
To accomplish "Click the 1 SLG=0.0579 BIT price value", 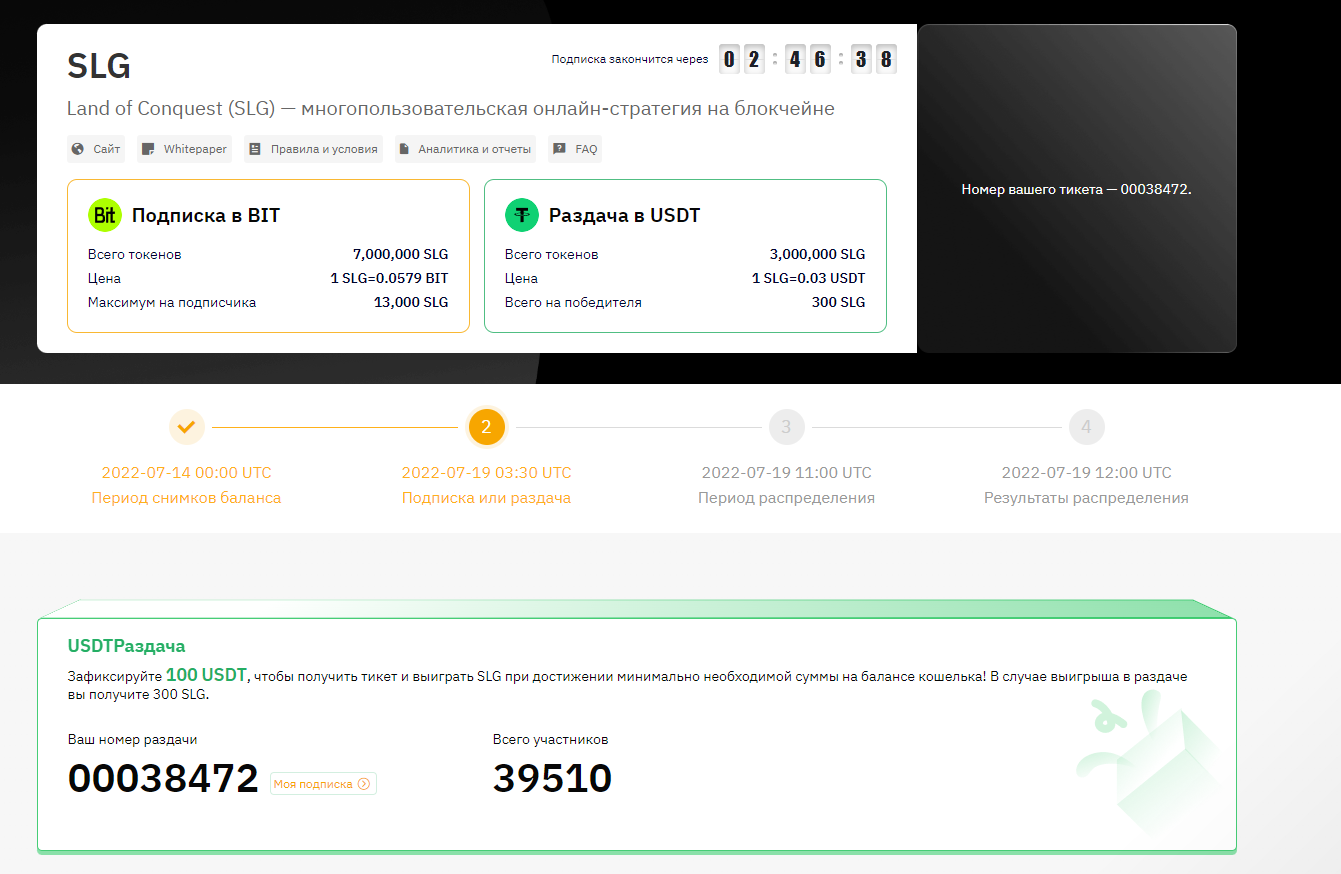I will (389, 278).
